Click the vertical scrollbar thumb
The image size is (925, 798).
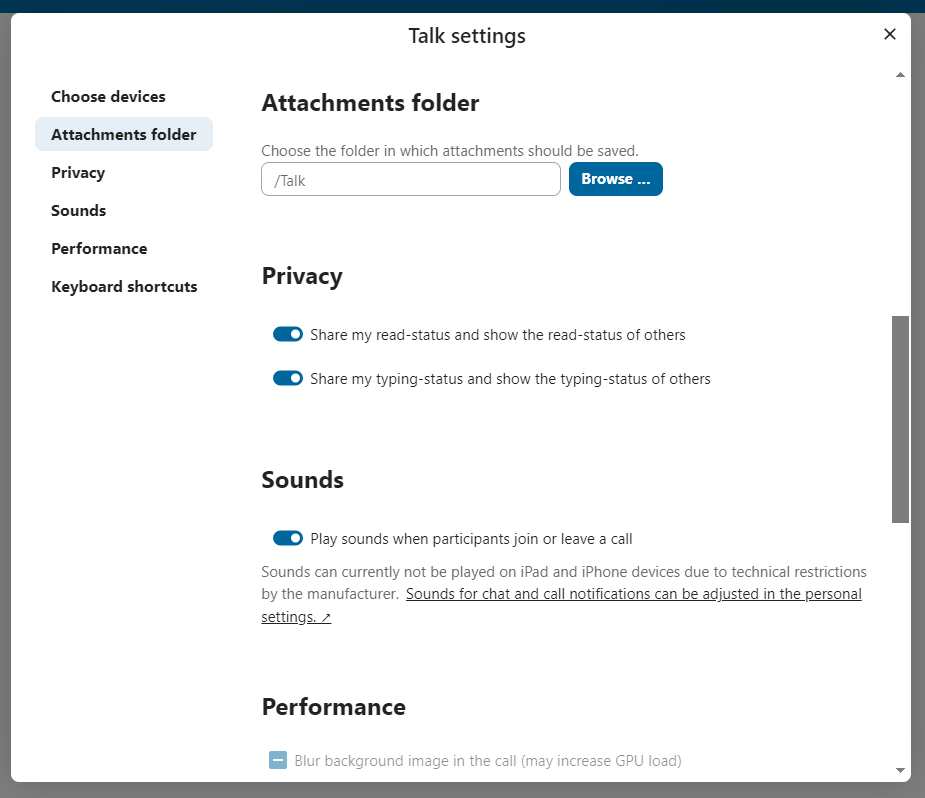click(900, 418)
